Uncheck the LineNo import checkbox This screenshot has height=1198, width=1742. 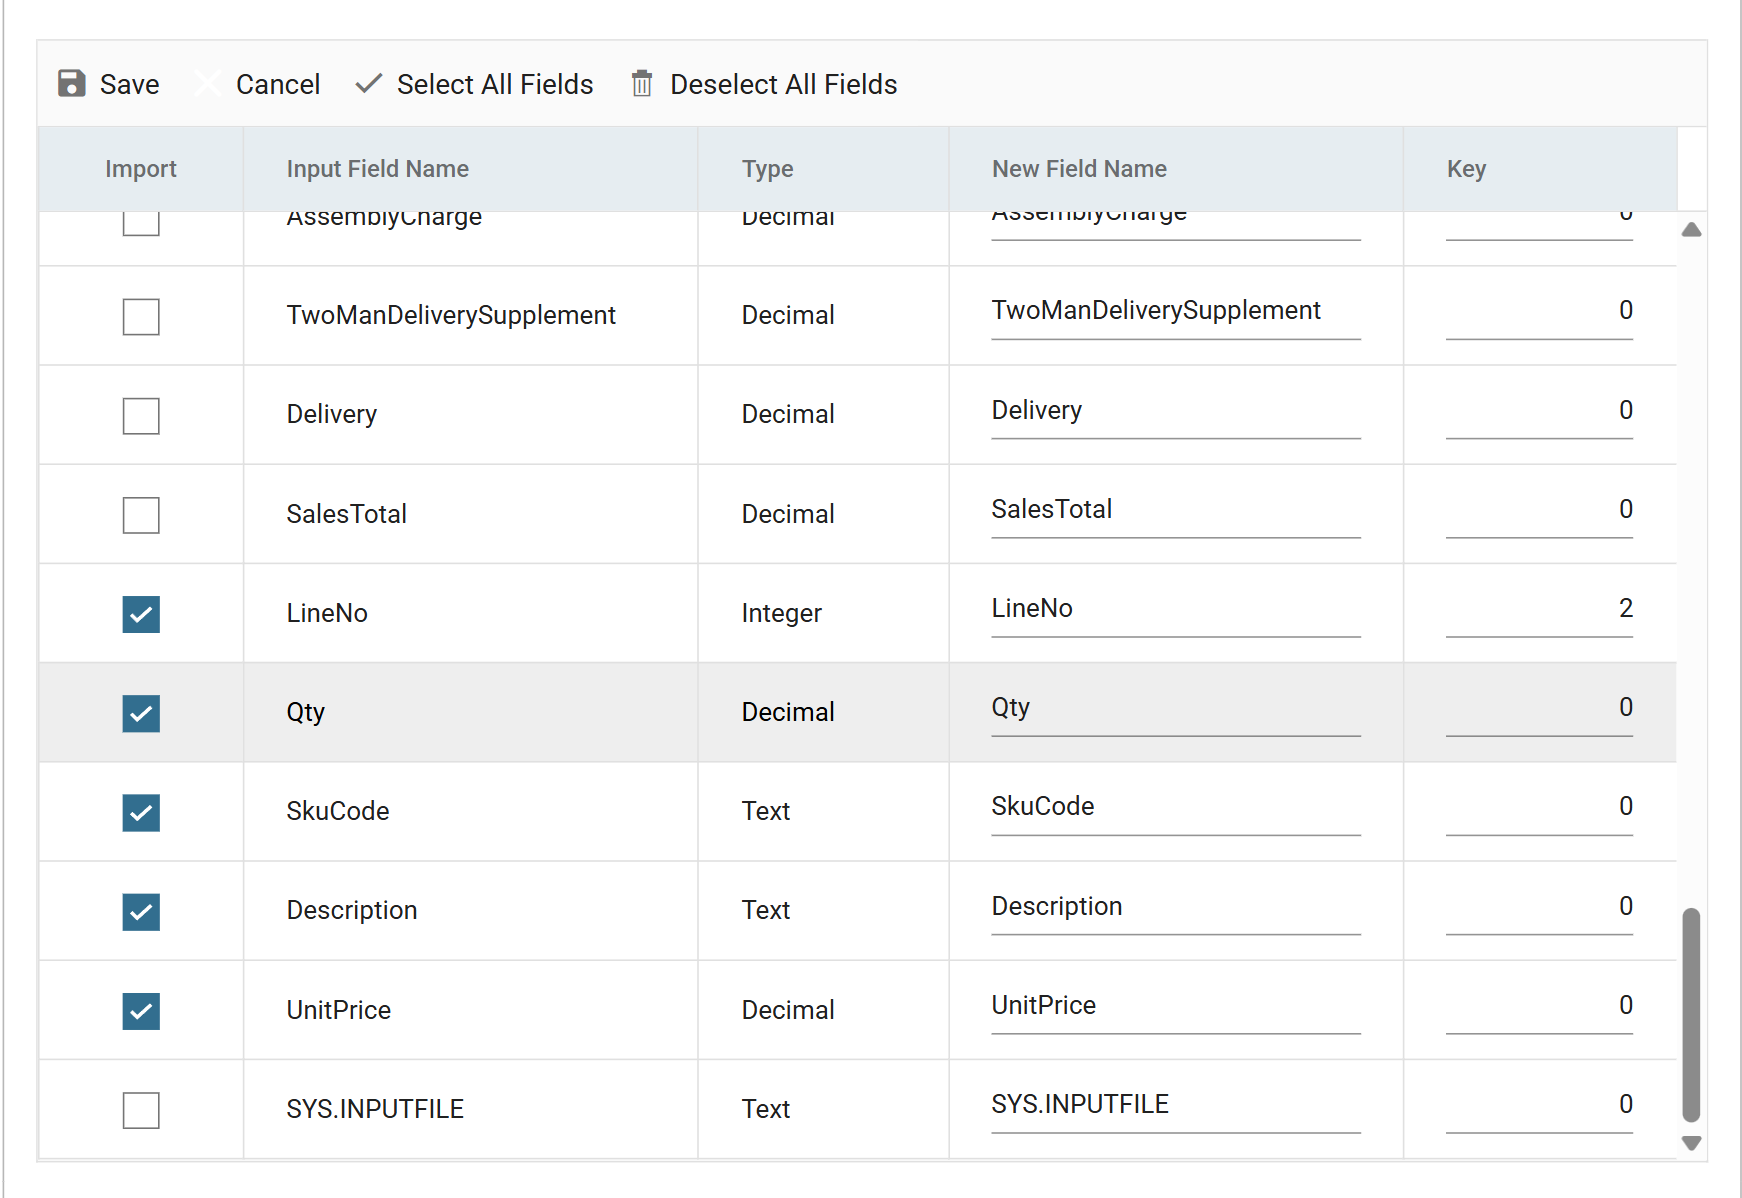pyautogui.click(x=141, y=614)
